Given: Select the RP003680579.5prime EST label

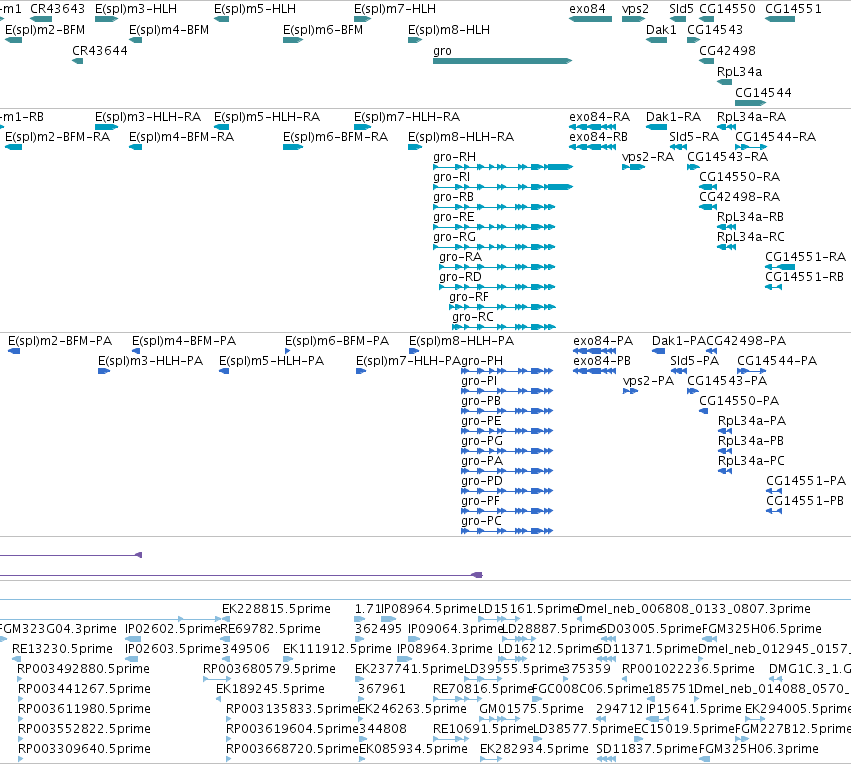Looking at the screenshot, I should click(x=269, y=669).
